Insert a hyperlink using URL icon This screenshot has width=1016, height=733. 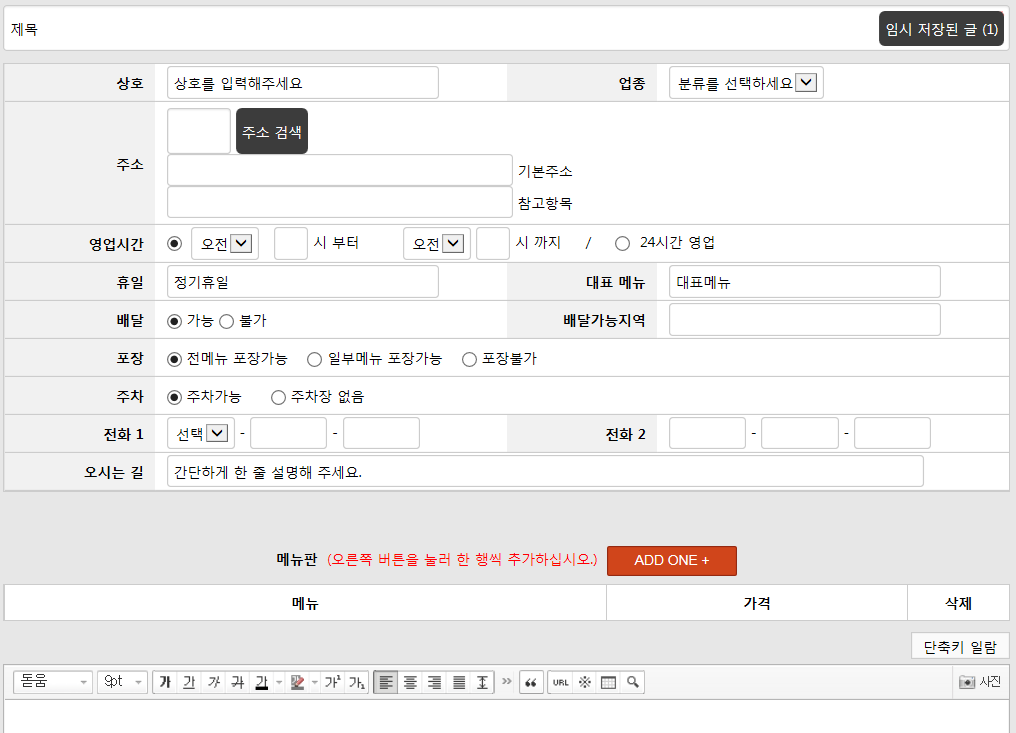560,682
